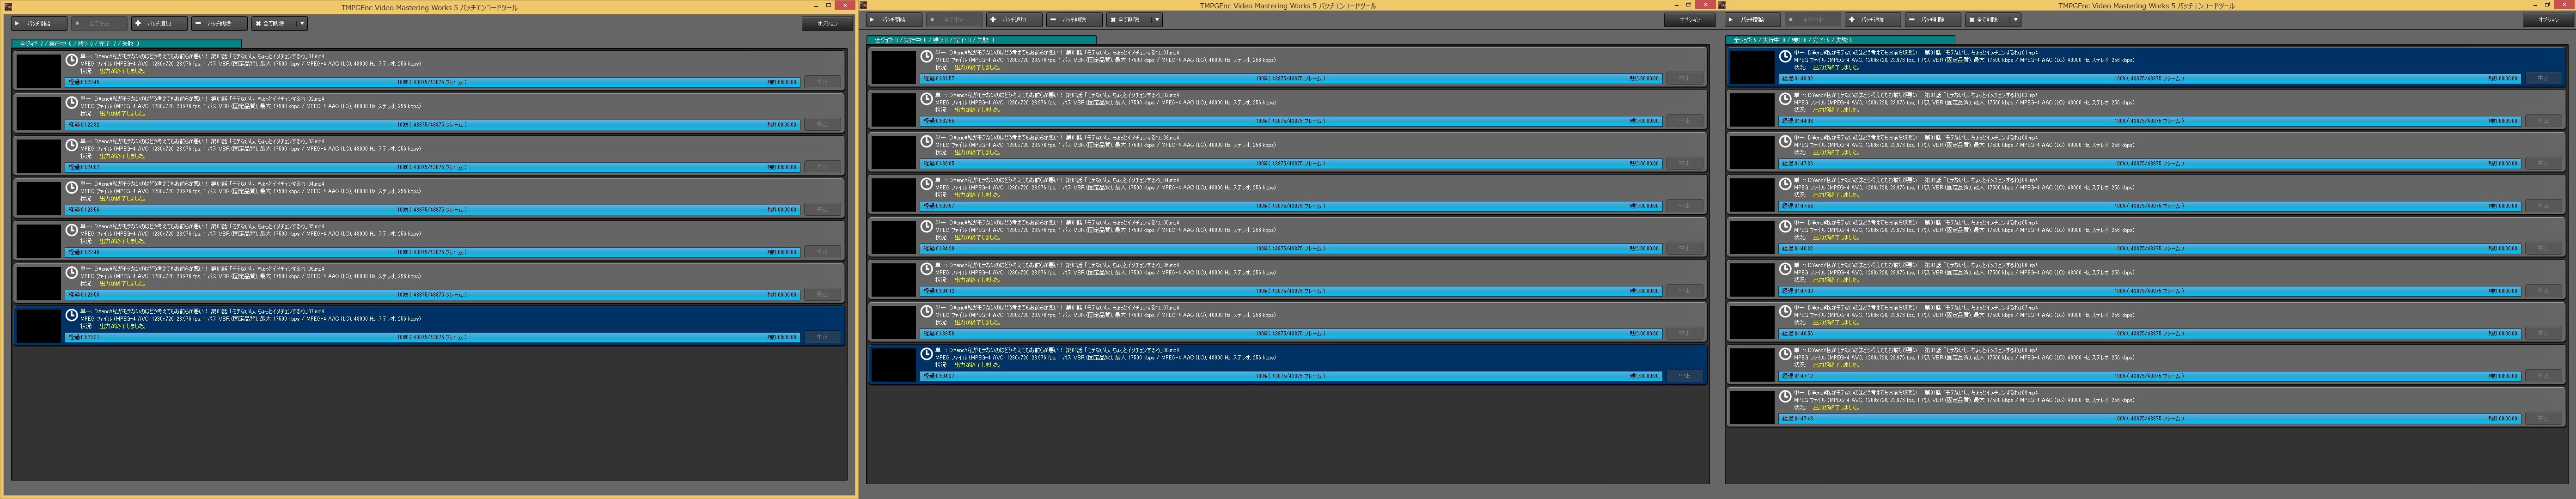2576x499 pixels.
Task: Click progress bar of 07.mp4 in 7-job window
Action: [432, 337]
